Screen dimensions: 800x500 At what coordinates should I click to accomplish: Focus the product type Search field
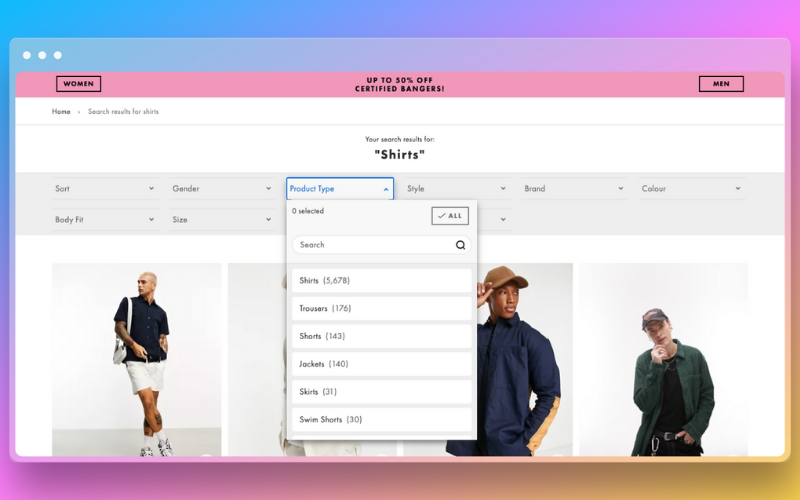(x=382, y=245)
